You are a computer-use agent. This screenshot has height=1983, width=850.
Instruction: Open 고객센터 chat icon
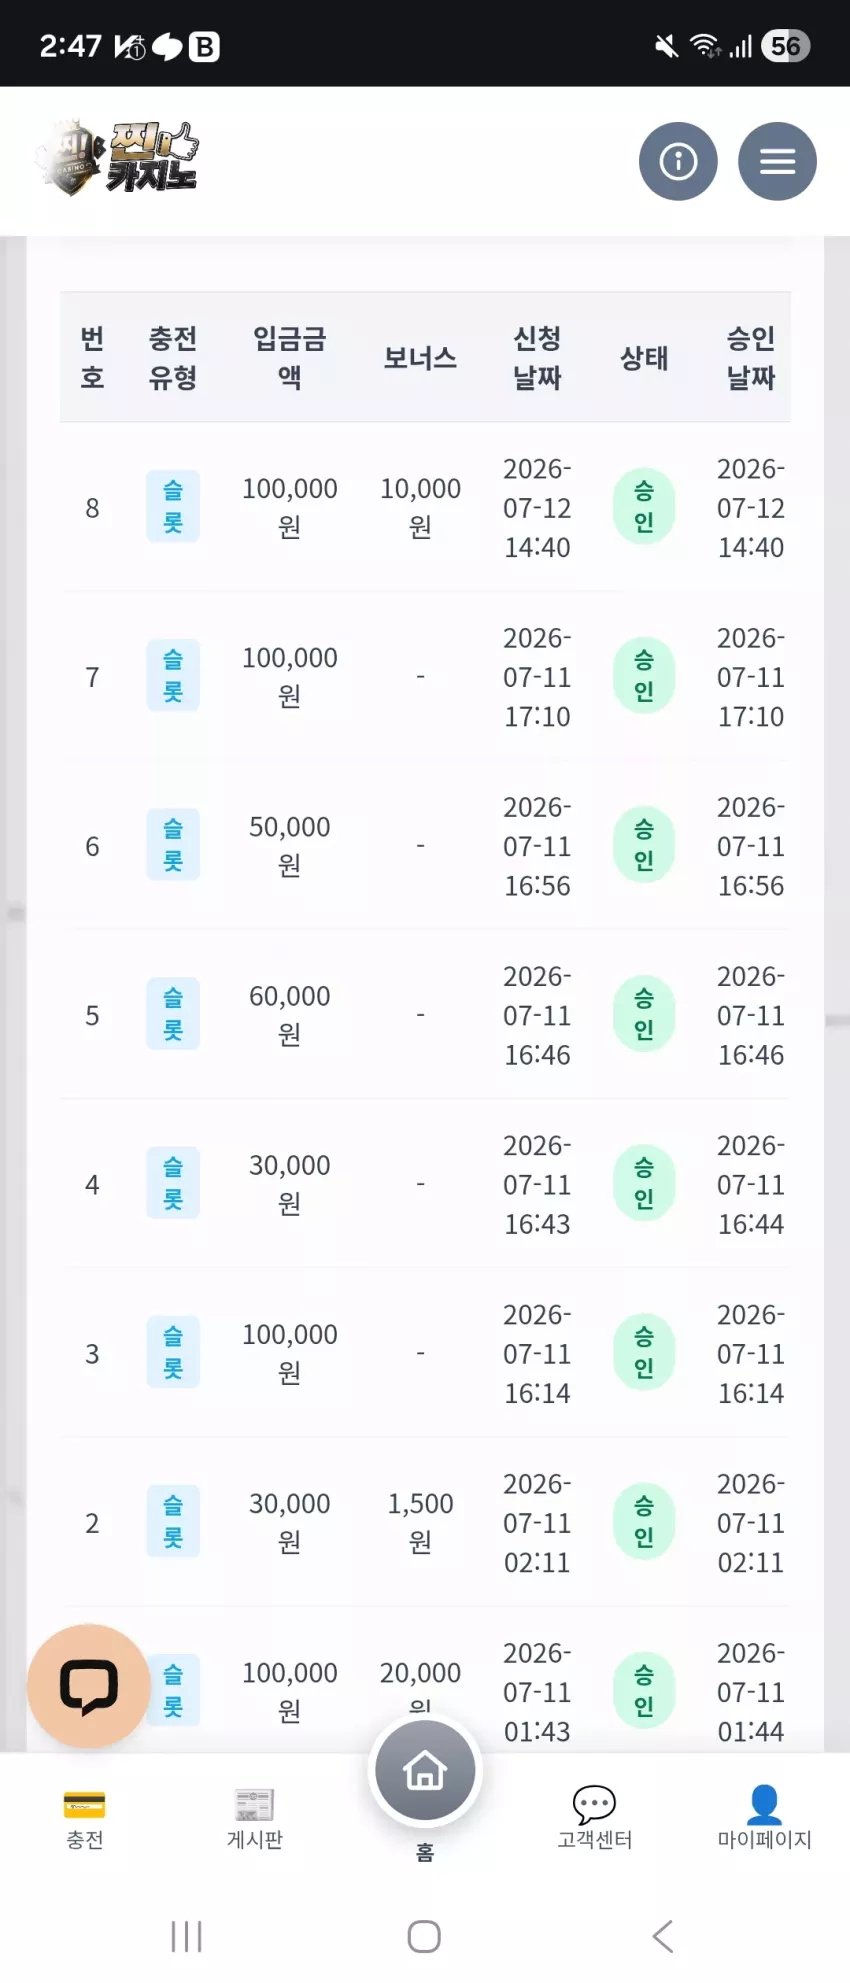point(594,1819)
